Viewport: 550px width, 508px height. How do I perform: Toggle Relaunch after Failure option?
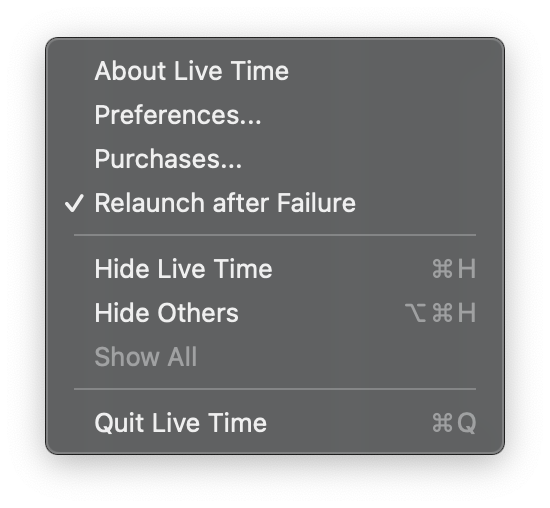coord(275,203)
